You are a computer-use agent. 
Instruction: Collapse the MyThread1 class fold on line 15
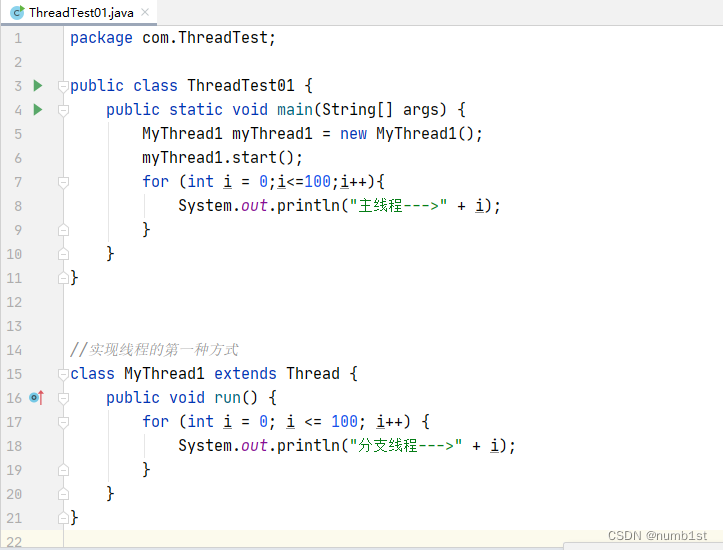pyautogui.click(x=63, y=374)
